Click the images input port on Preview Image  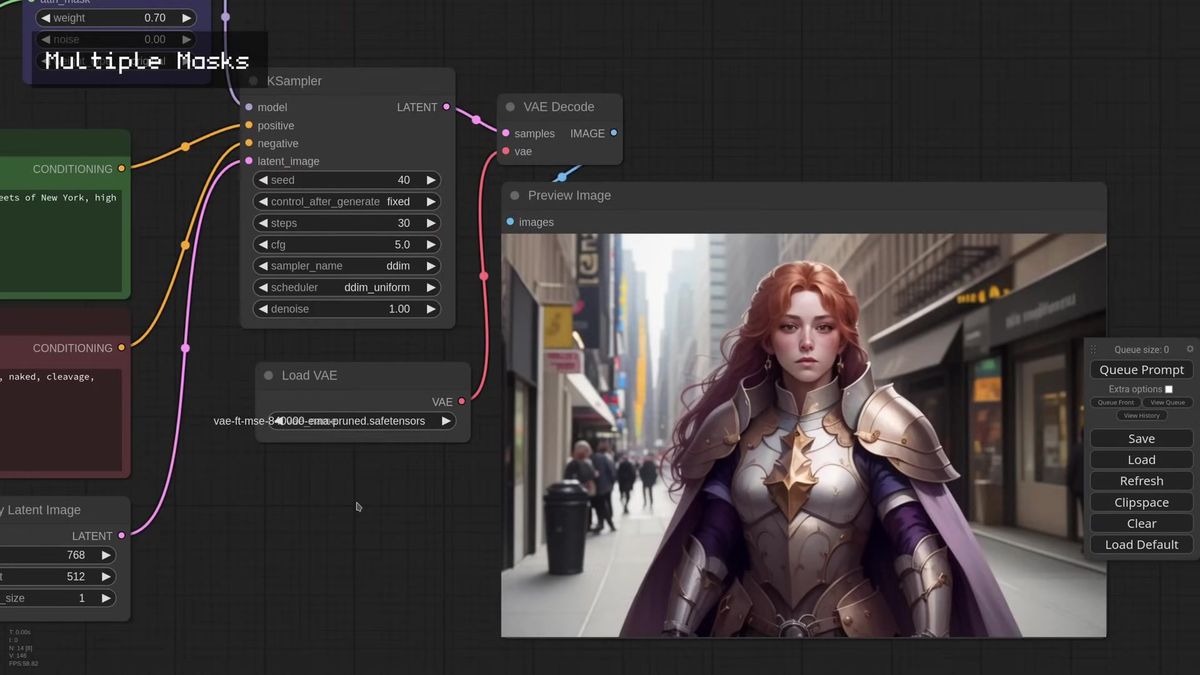[510, 222]
